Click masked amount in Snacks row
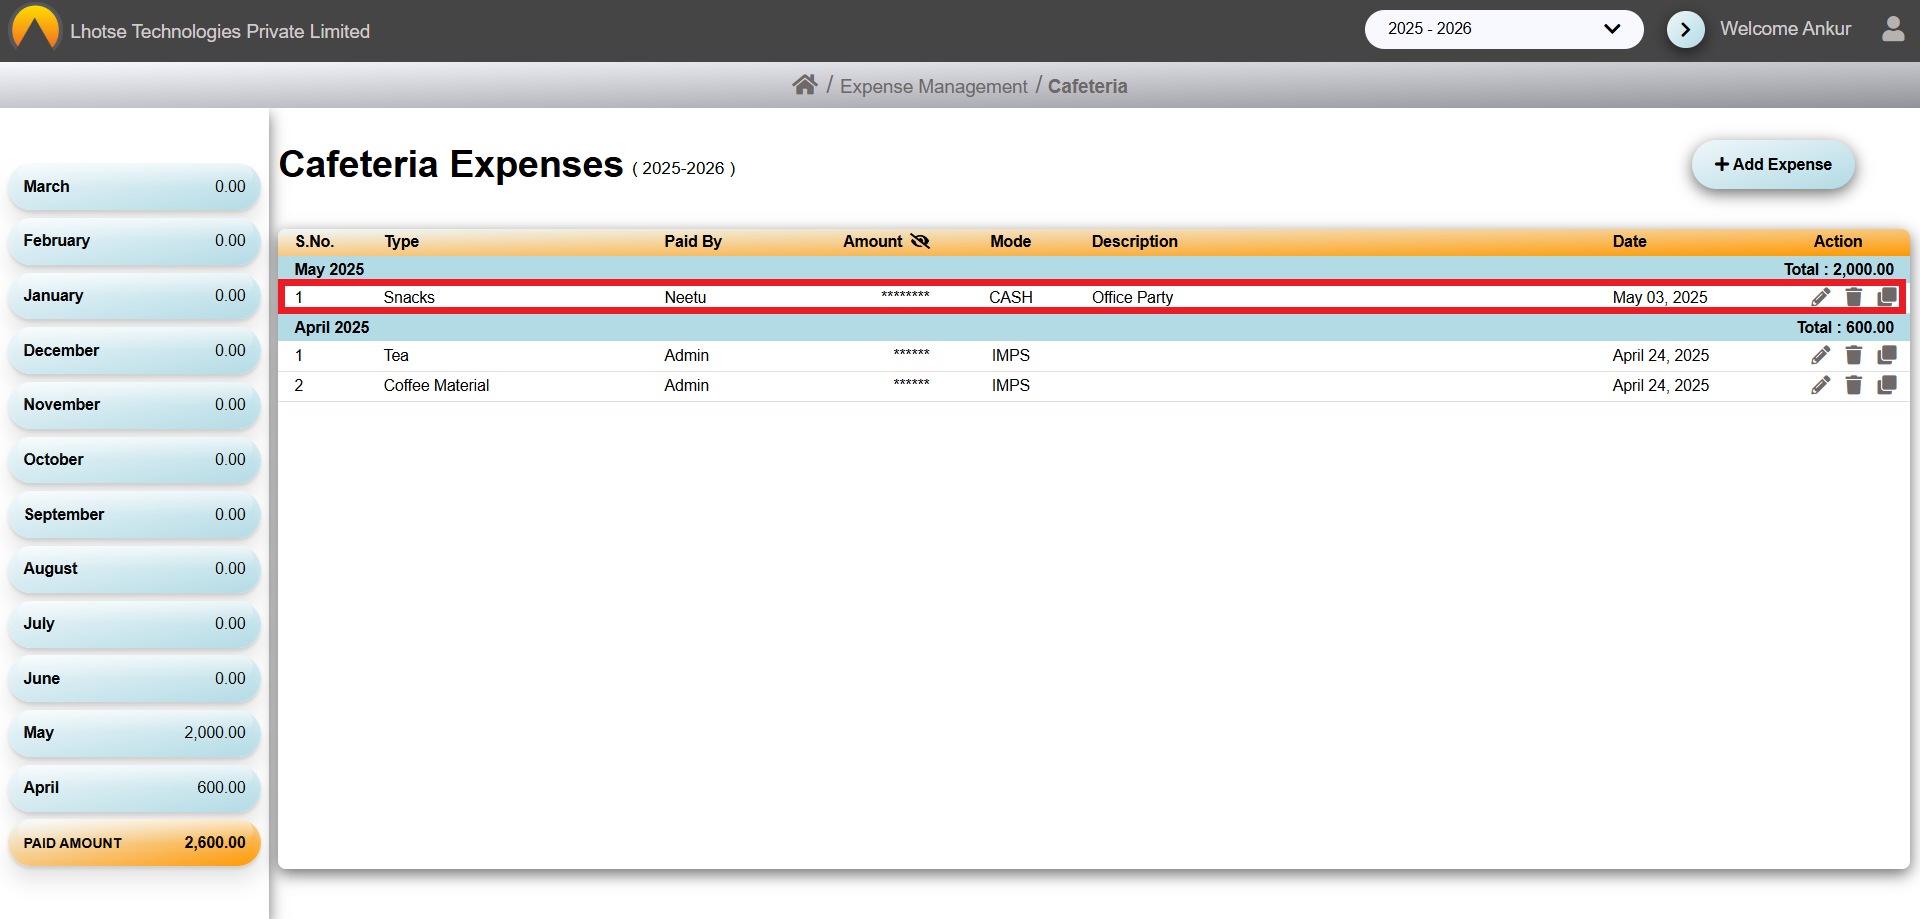Image resolution: width=1920 pixels, height=919 pixels. click(905, 295)
